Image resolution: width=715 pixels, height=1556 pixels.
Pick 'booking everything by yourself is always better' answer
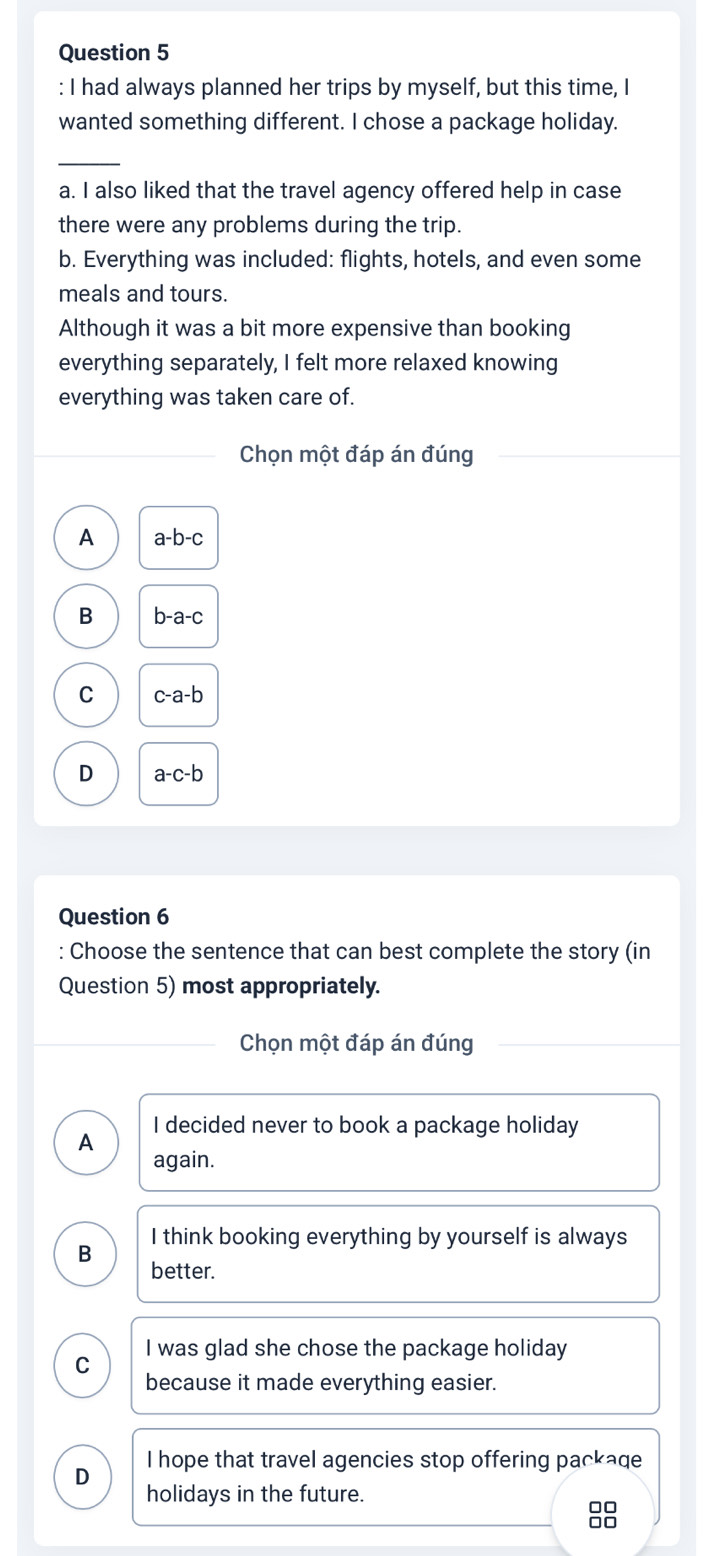(x=398, y=1254)
